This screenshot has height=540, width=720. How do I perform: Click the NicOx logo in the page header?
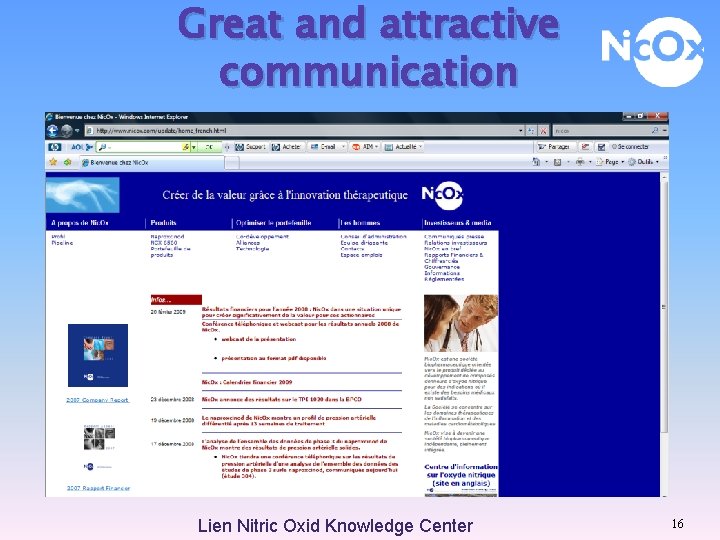442,195
